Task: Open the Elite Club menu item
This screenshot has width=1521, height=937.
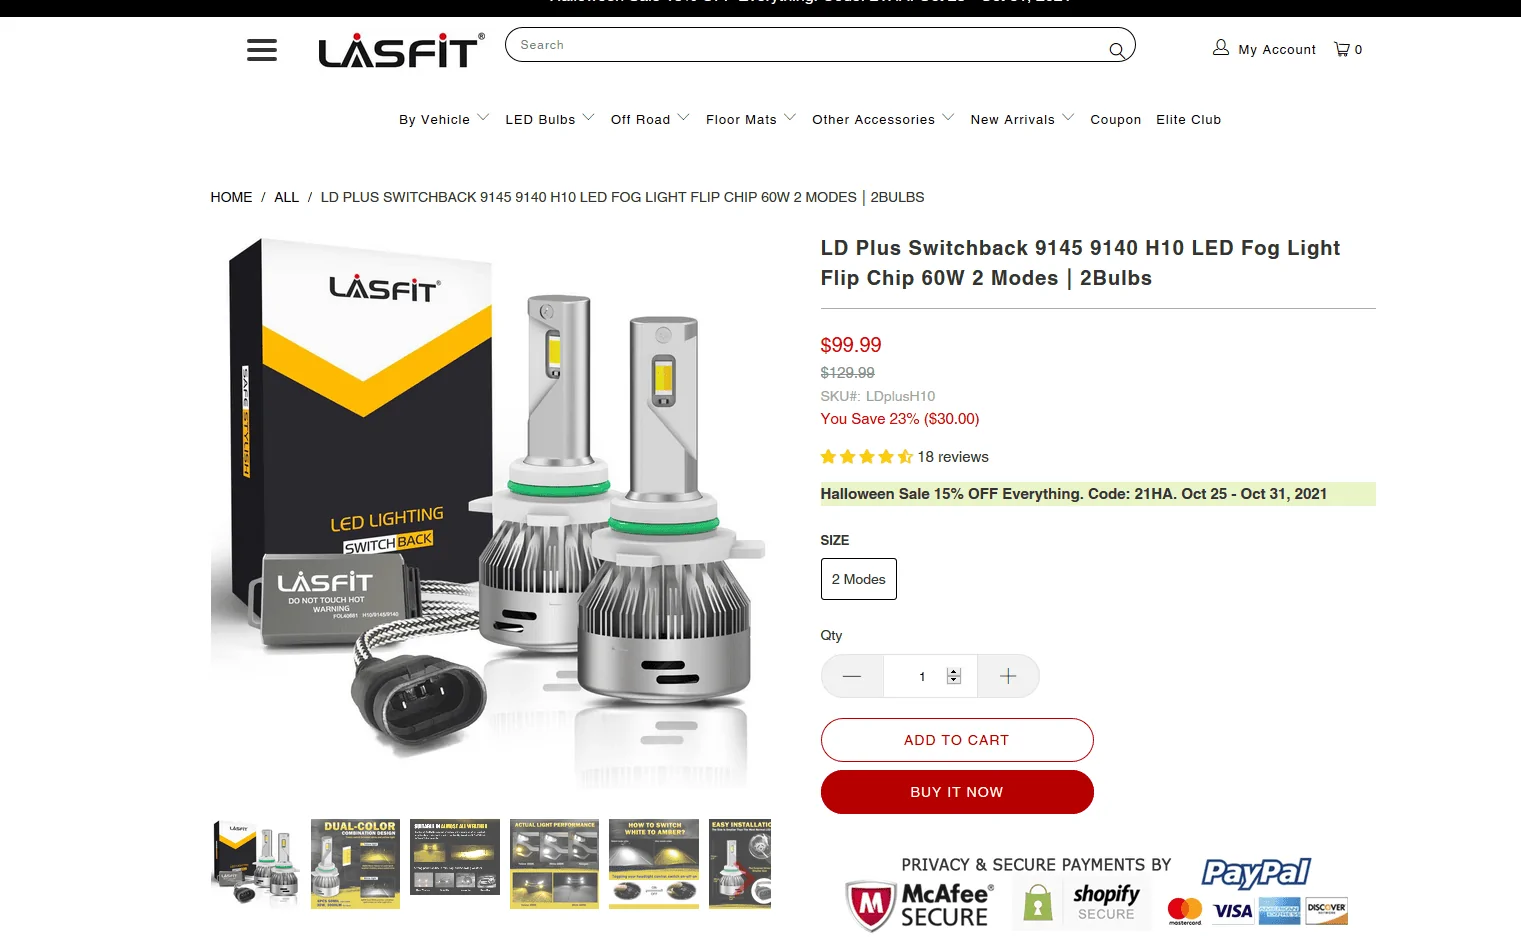Action: (x=1188, y=119)
